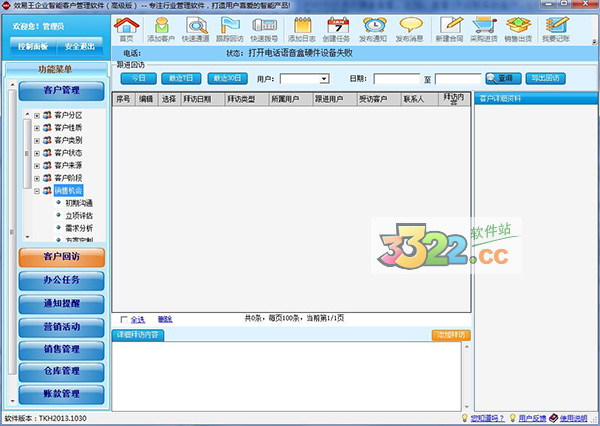The width and height of the screenshot is (600, 426).
Task: Click the toolbar overflow arrow at right edge
Action: (594, 41)
